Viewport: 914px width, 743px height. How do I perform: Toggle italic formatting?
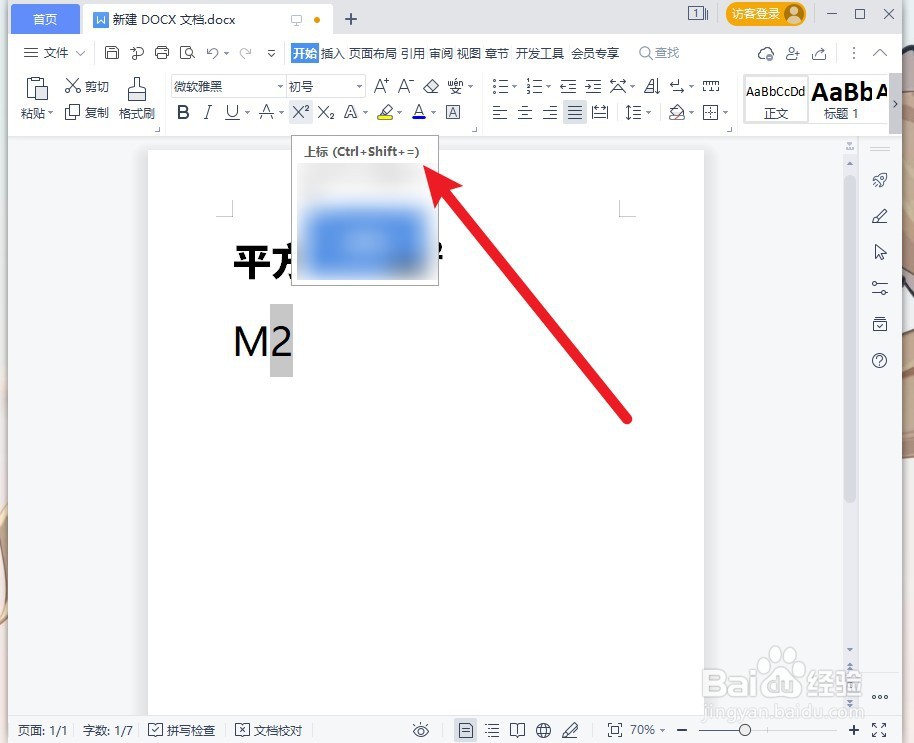(x=206, y=112)
